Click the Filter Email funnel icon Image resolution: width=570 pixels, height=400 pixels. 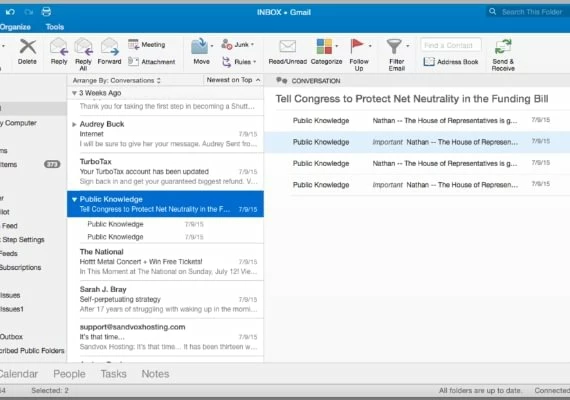[x=394, y=47]
